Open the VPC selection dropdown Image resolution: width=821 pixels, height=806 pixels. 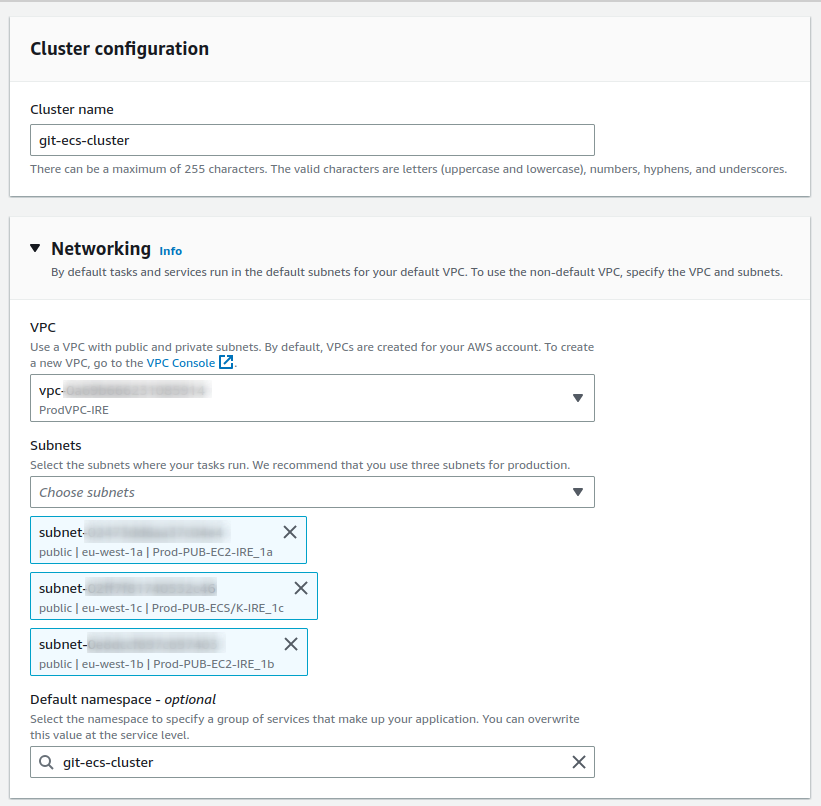577,398
